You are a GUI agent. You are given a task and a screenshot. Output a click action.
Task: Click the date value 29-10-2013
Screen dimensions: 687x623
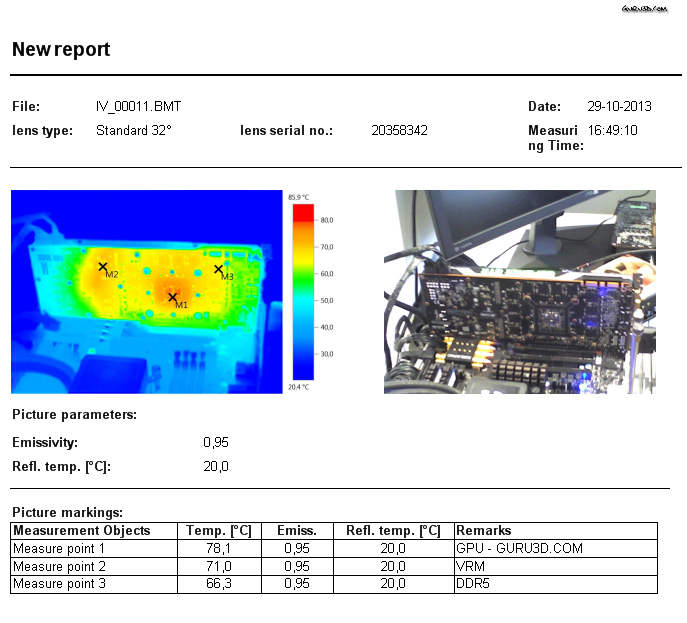pos(619,106)
